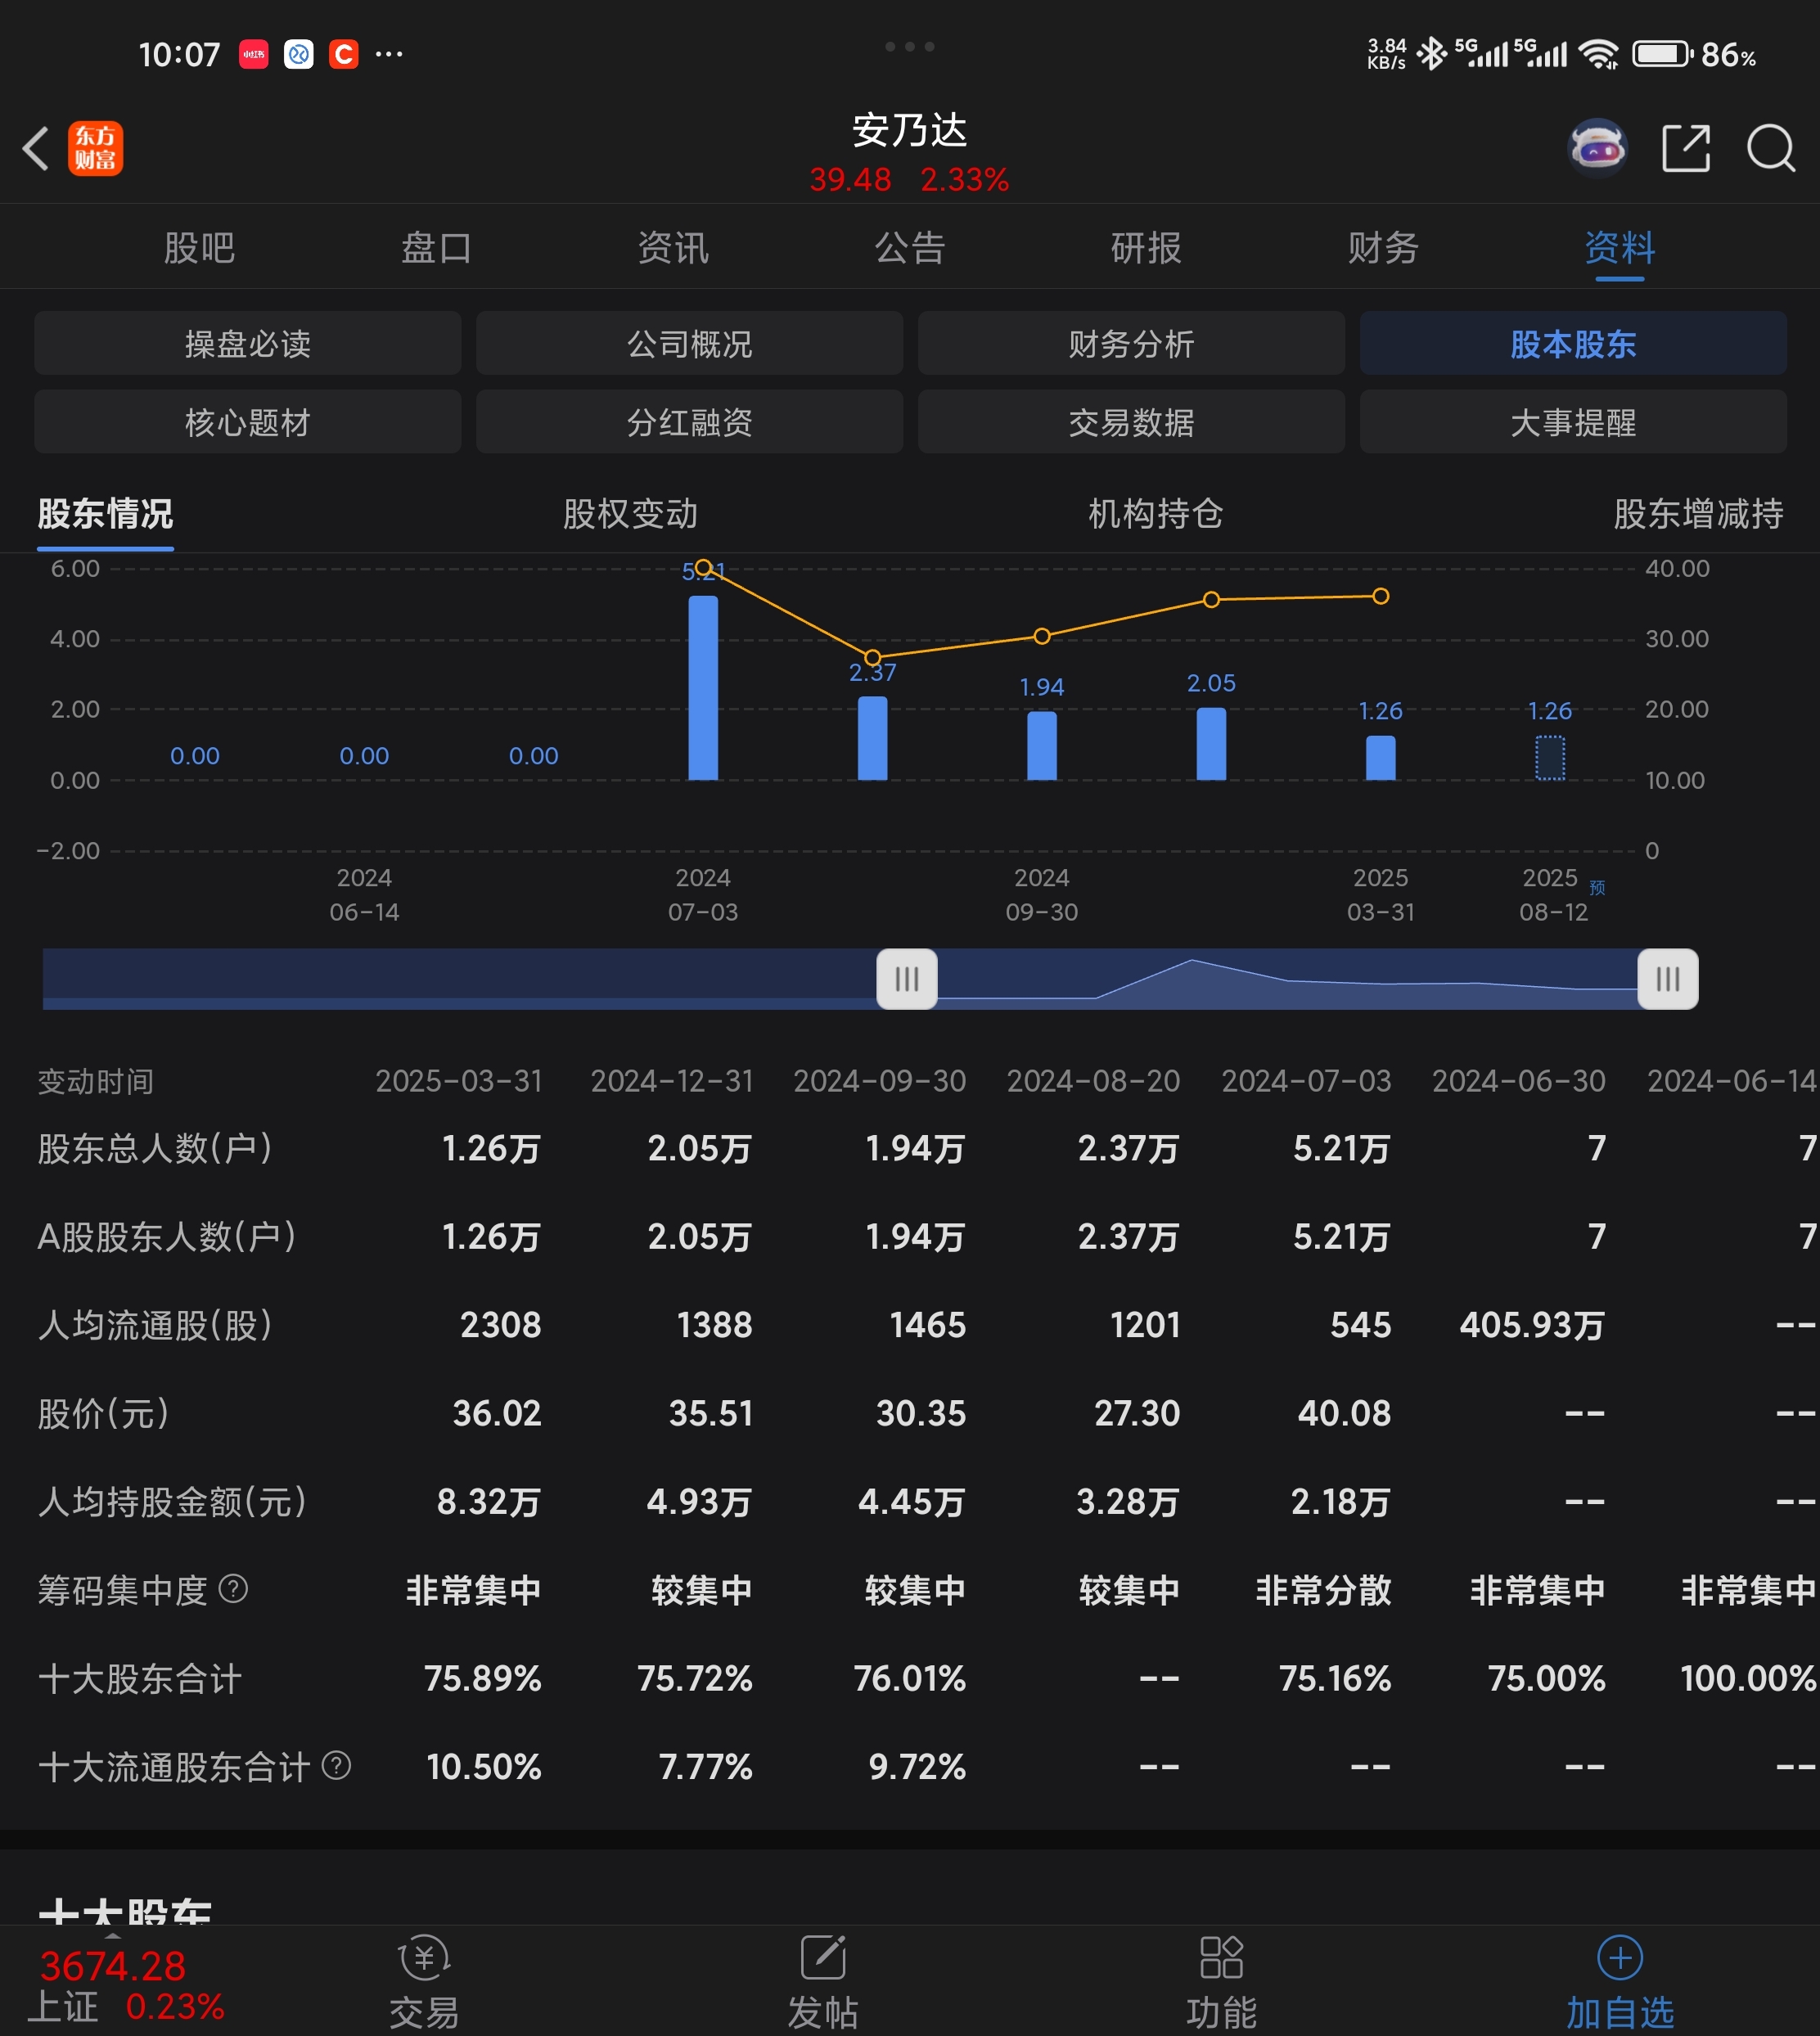This screenshot has width=1820, height=2036.
Task: Tap the 发帖 compose icon
Action: (823, 1958)
